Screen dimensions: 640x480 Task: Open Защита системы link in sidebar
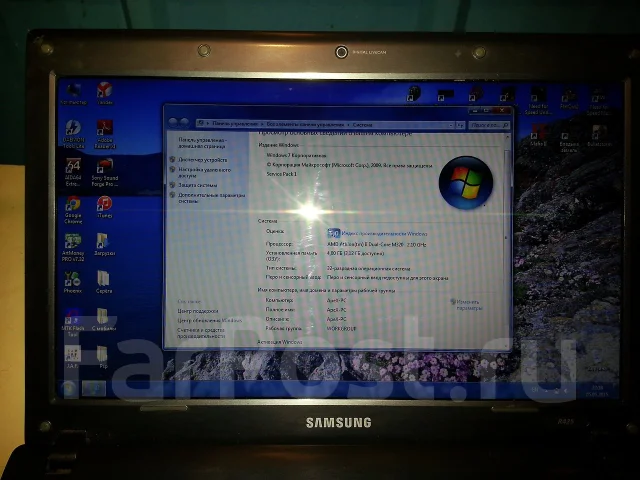(x=198, y=185)
